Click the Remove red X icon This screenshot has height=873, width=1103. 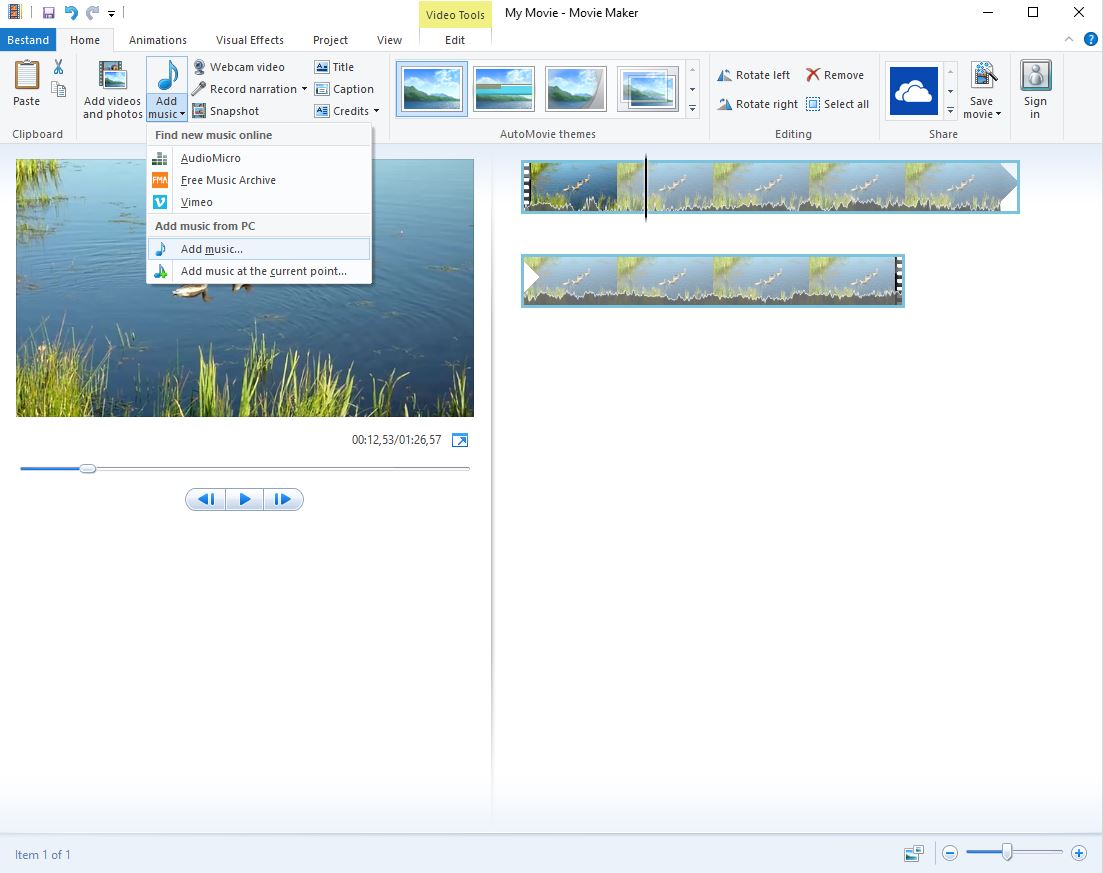813,75
